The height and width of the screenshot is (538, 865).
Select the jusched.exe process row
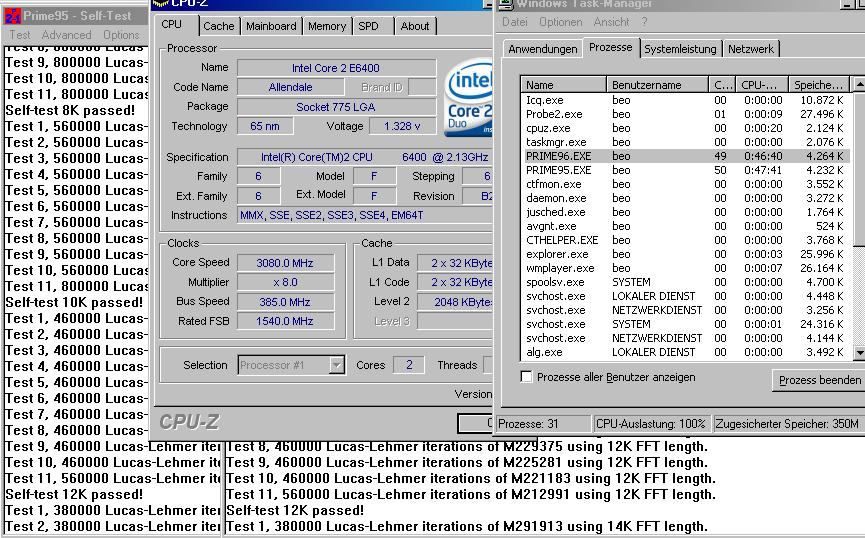point(685,212)
